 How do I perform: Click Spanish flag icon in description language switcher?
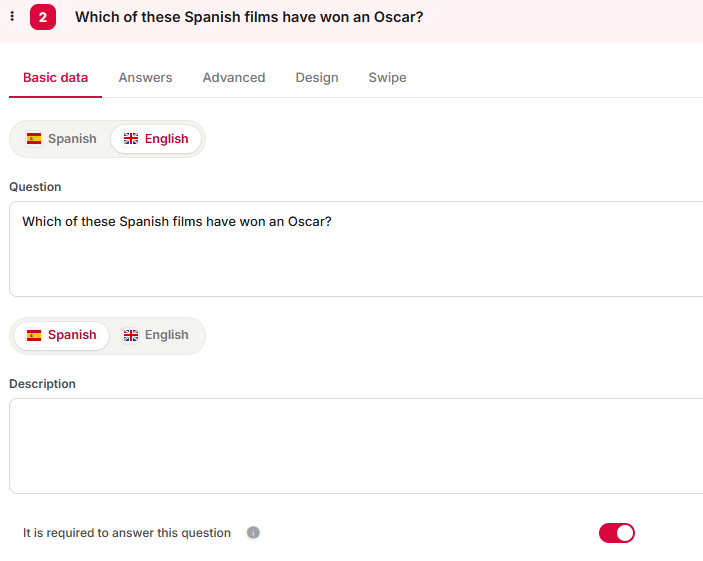[34, 335]
